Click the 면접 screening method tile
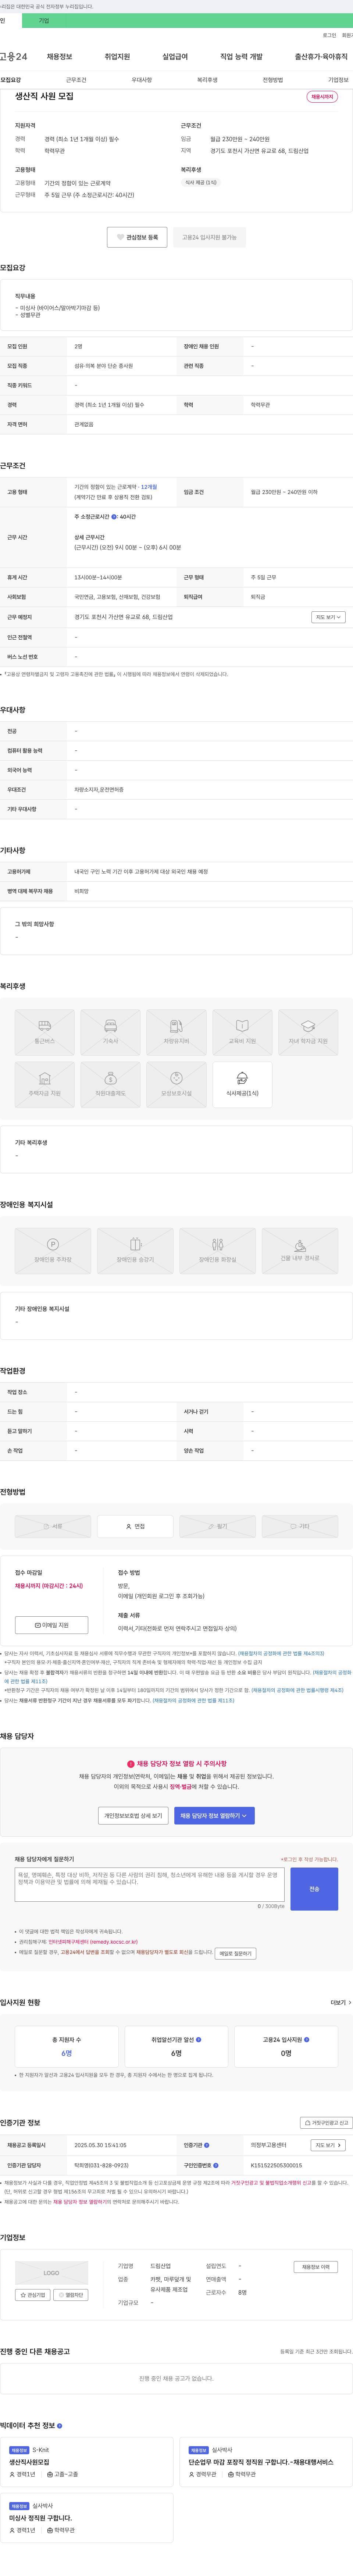Viewport: 353px width, 2576px height. click(135, 1526)
